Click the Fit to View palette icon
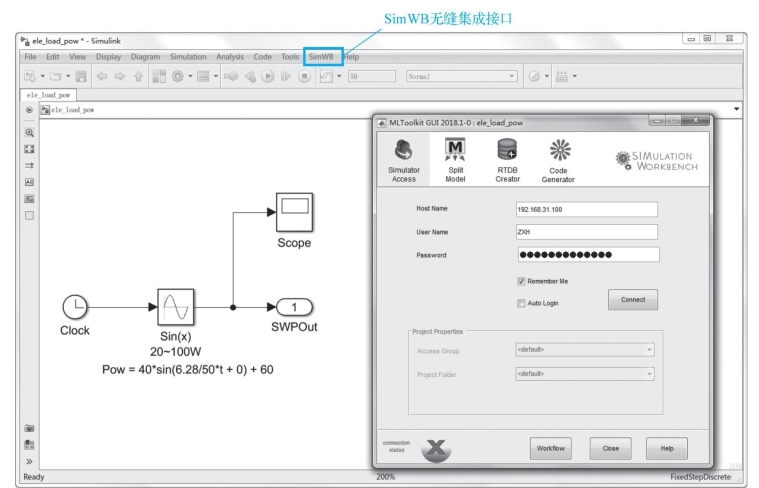This screenshot has height=488, width=759. pos(30,149)
